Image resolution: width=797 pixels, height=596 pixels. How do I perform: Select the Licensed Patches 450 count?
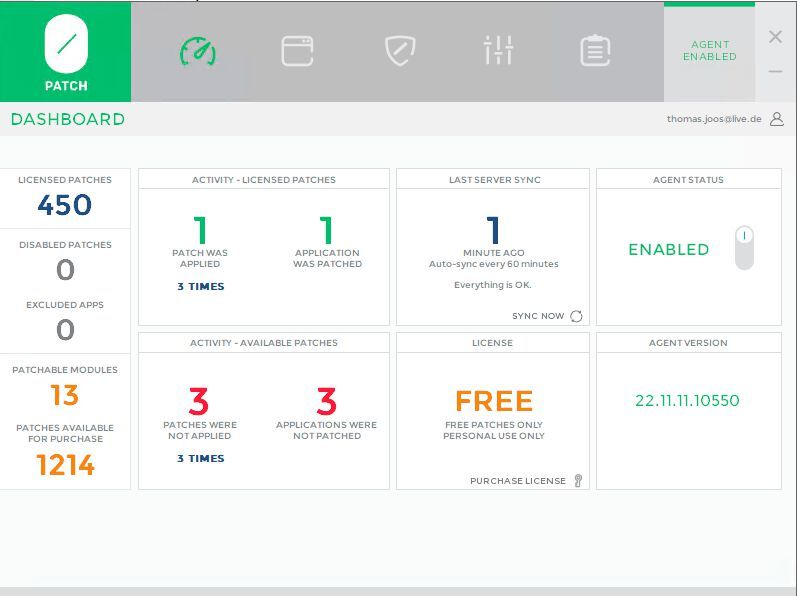65,205
